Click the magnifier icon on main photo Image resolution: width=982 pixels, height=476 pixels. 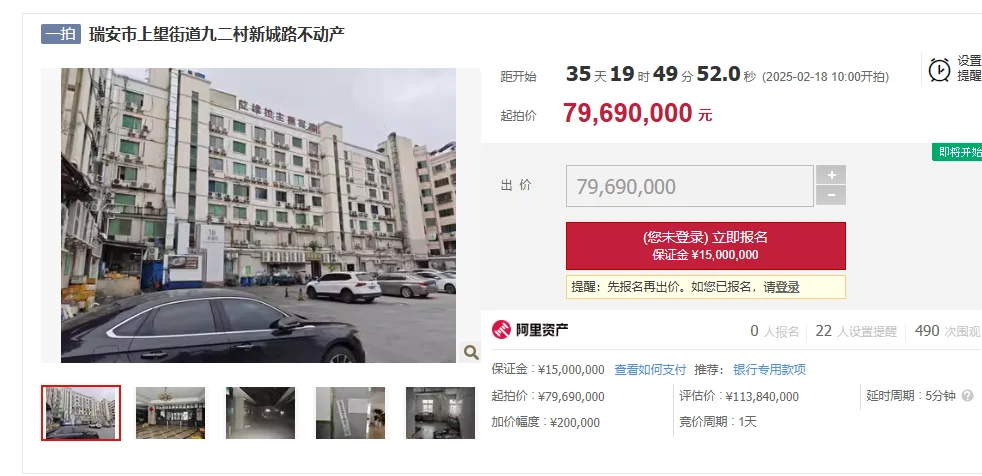point(471,352)
